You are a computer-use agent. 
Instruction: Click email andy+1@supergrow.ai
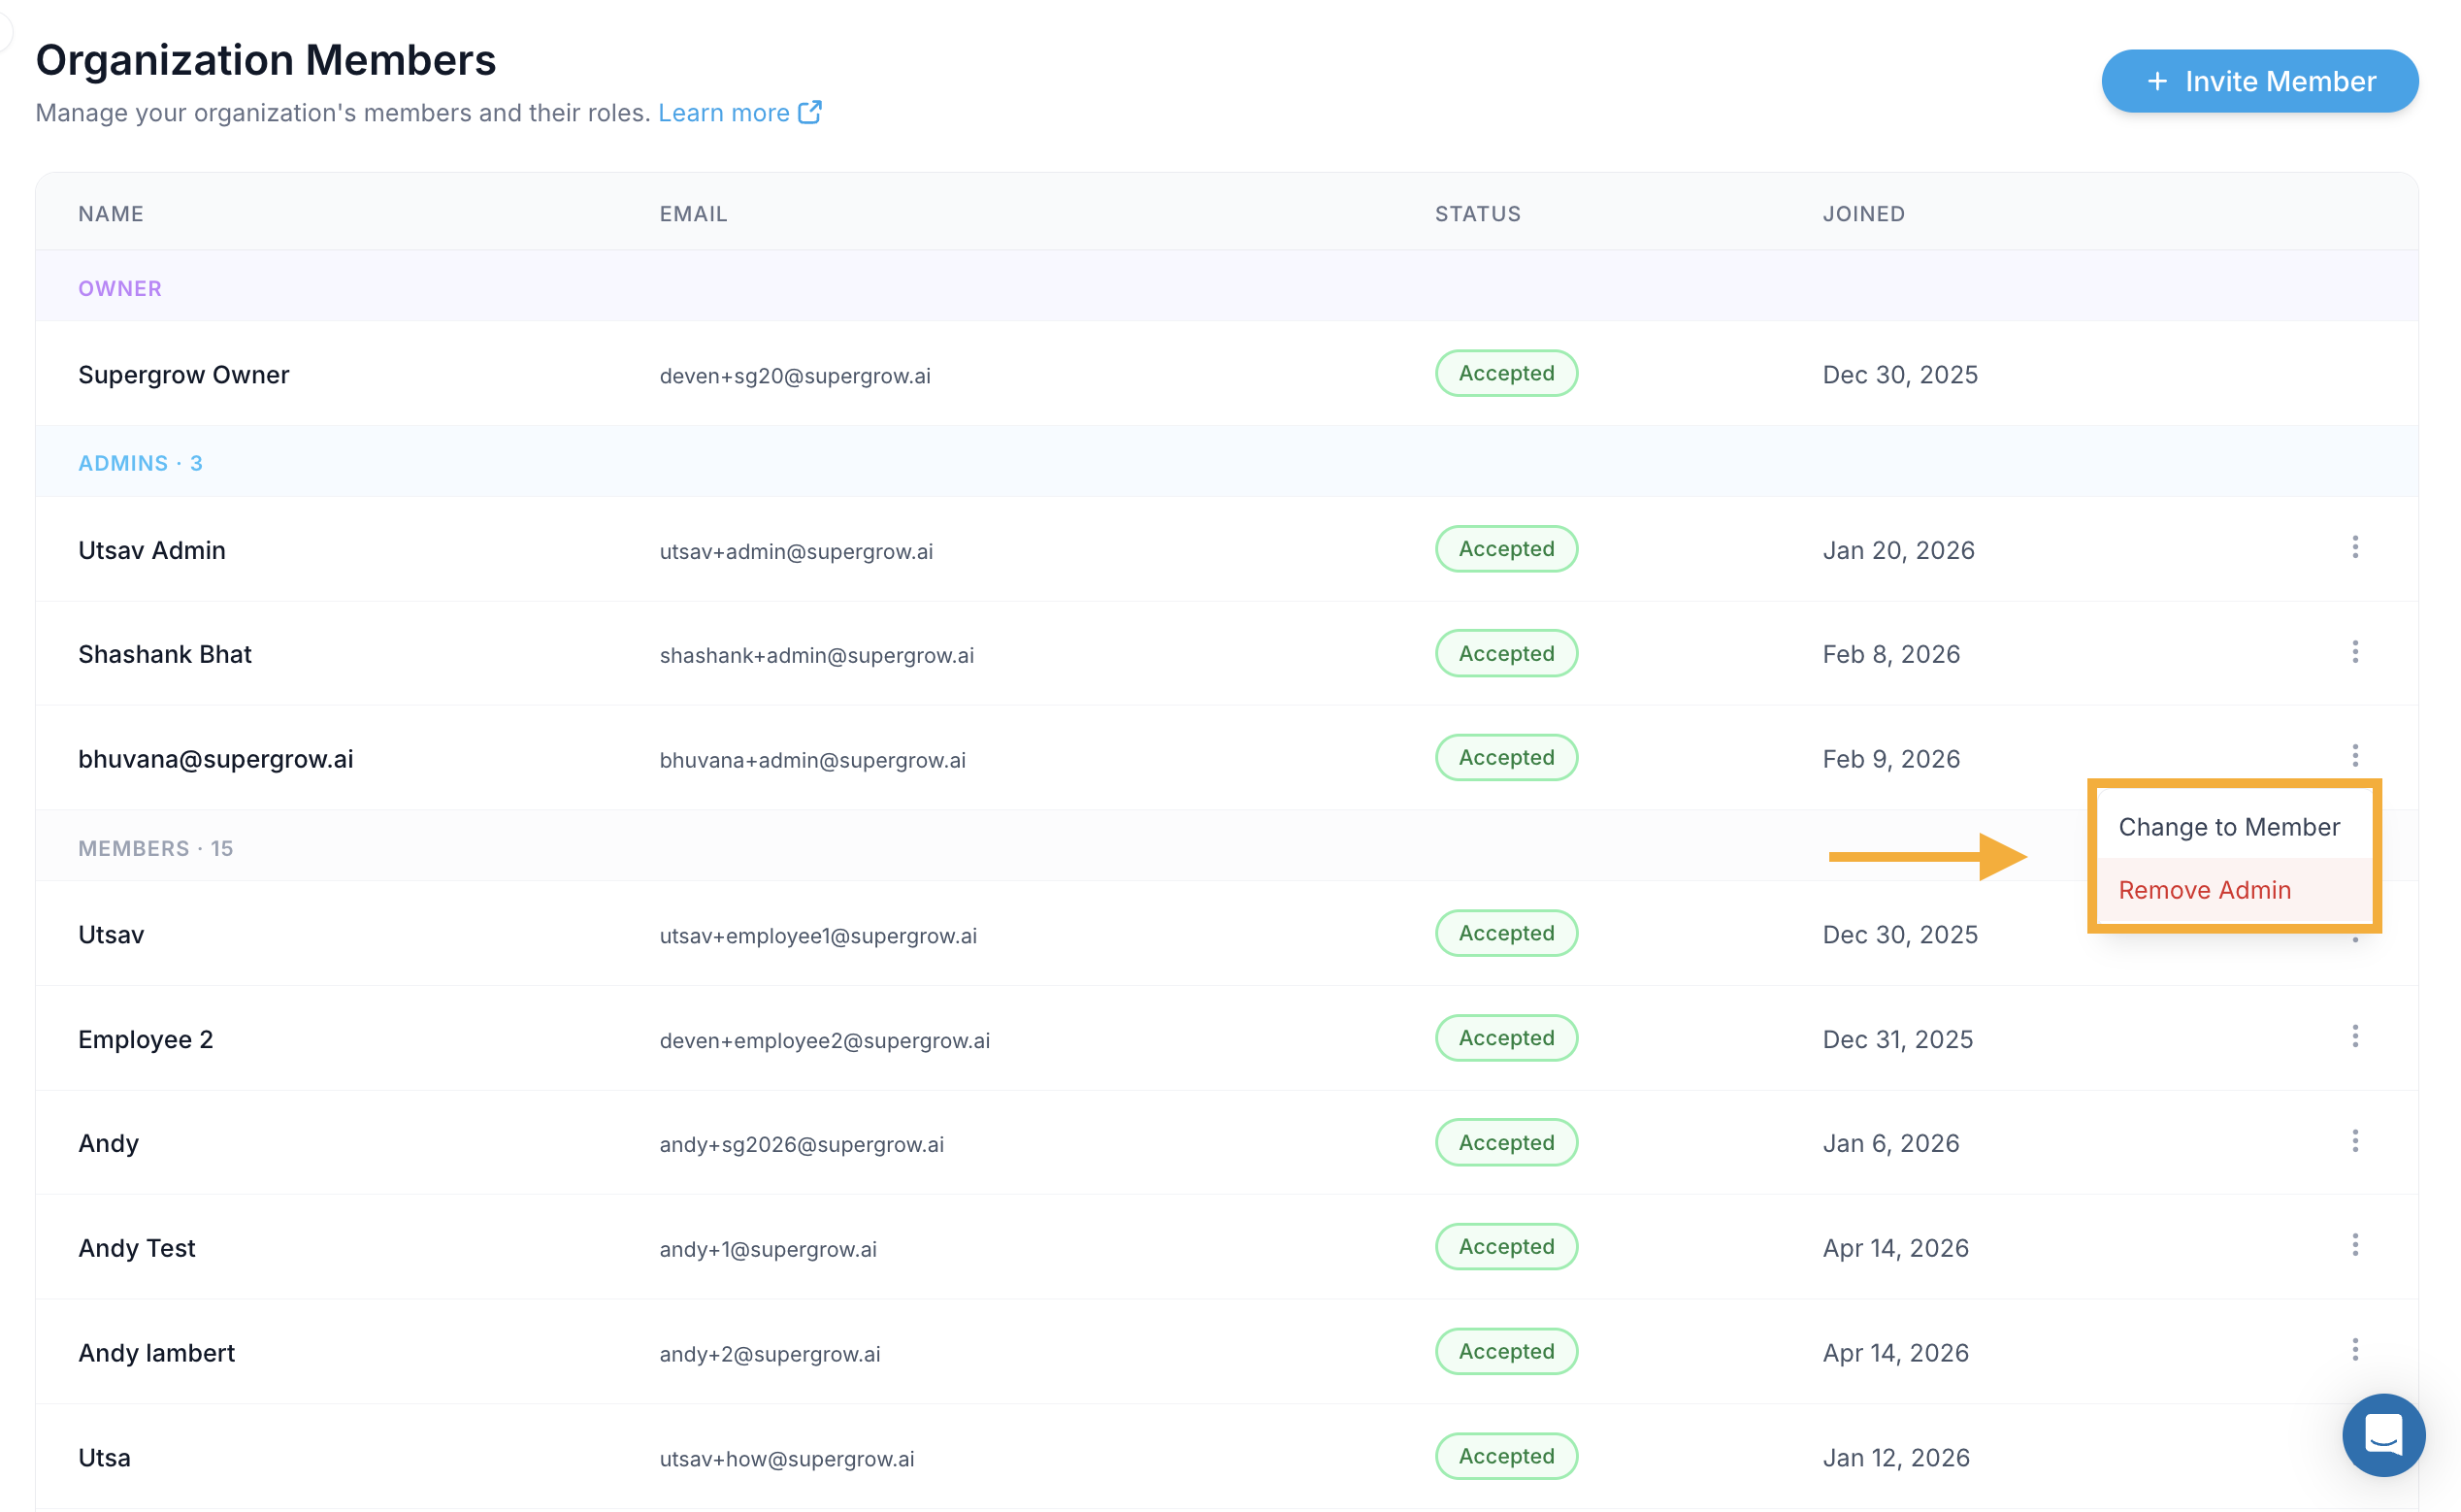[768, 1249]
